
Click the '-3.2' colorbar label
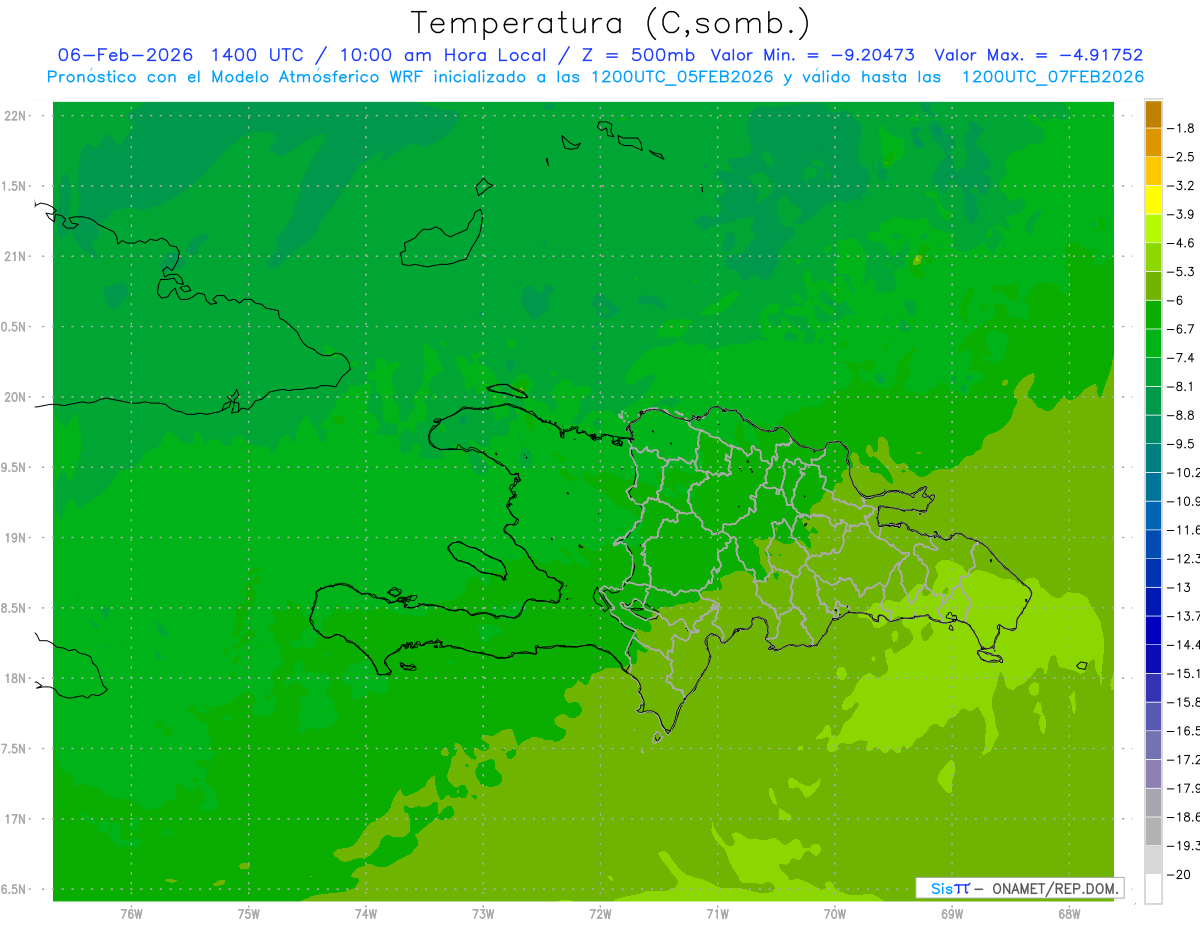(1181, 185)
